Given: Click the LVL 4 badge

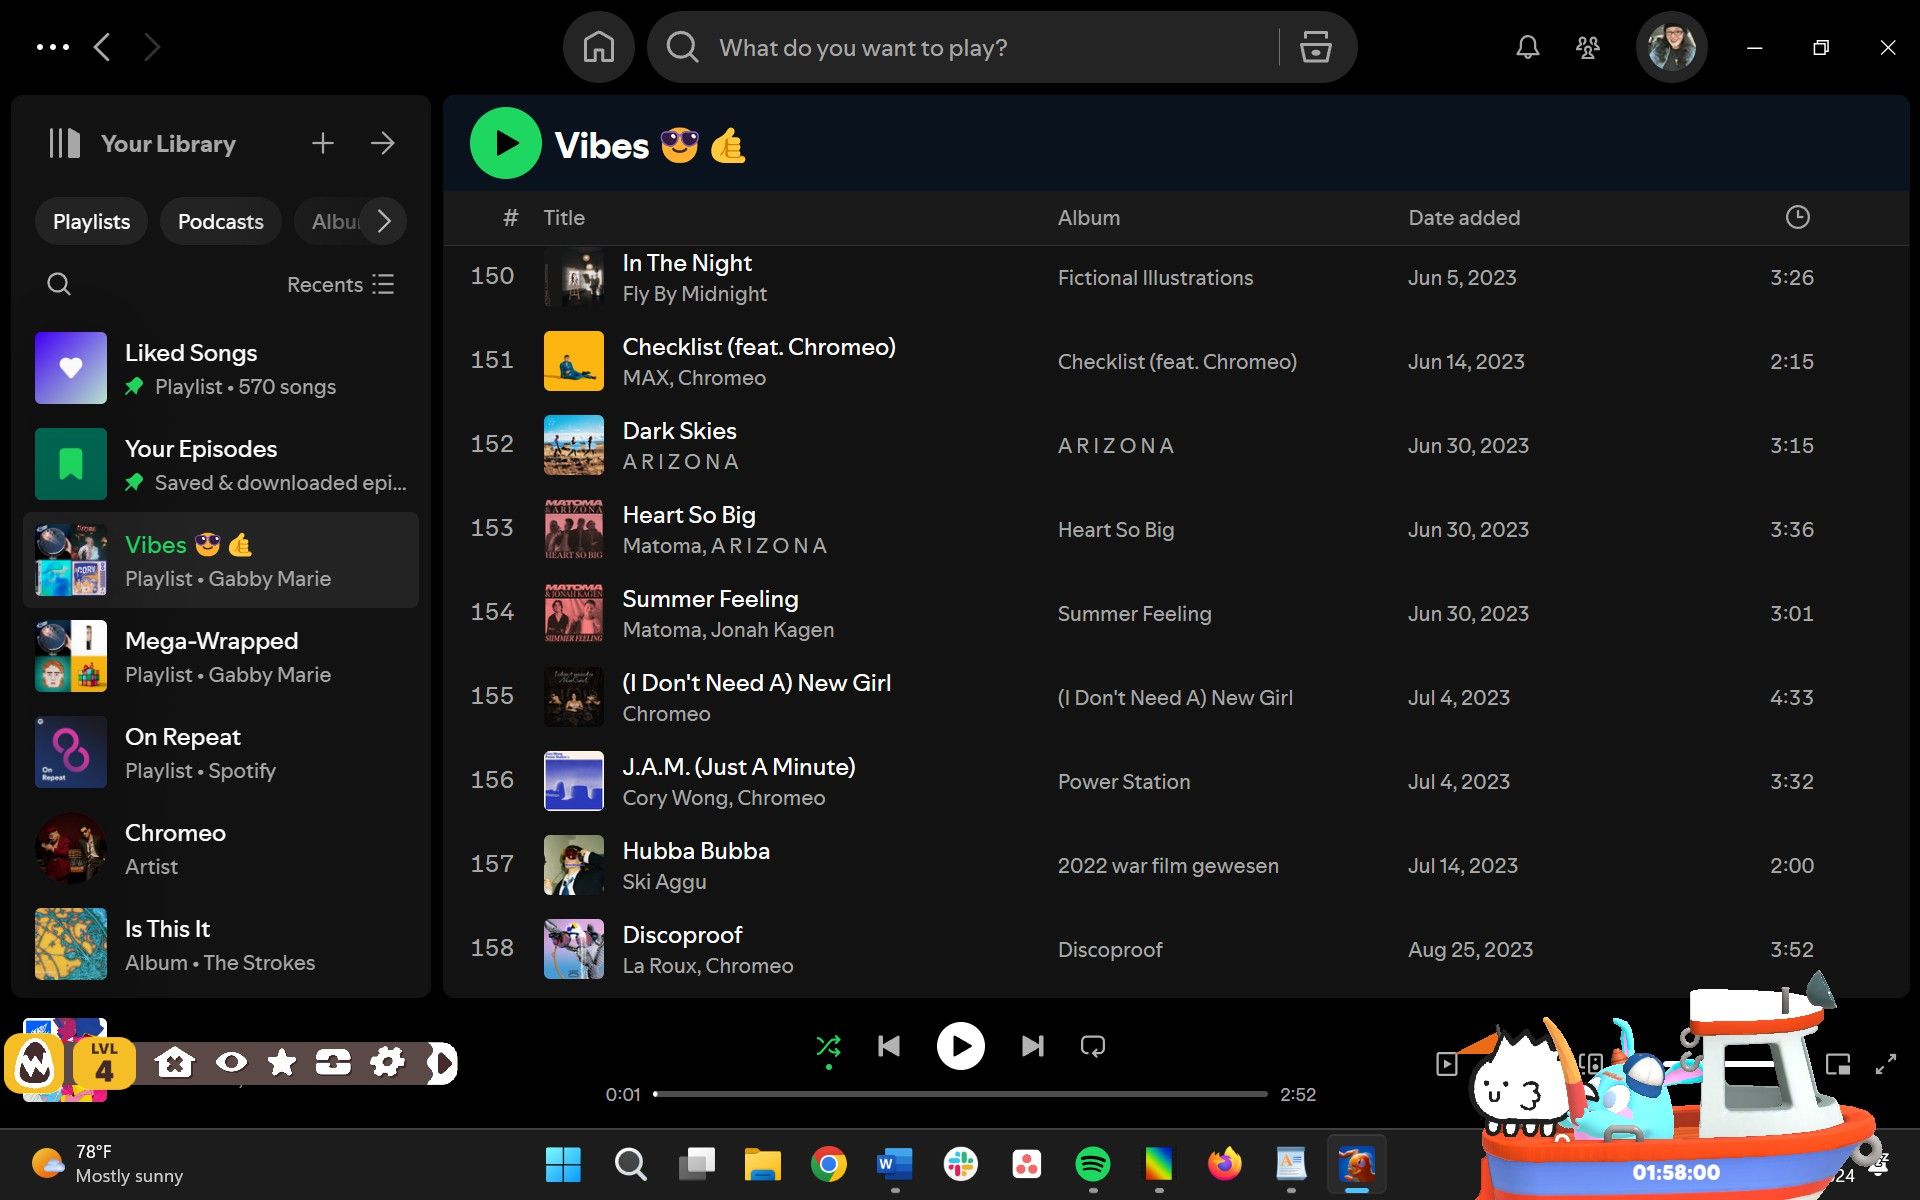Looking at the screenshot, I should tap(104, 1063).
